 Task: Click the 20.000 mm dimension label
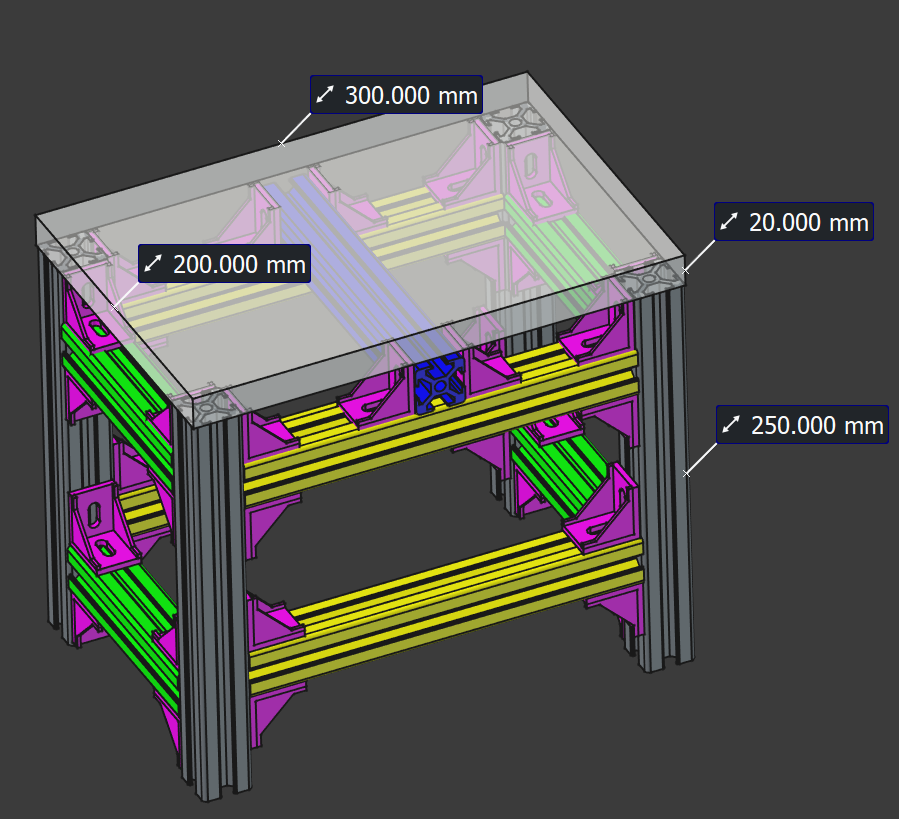click(794, 222)
